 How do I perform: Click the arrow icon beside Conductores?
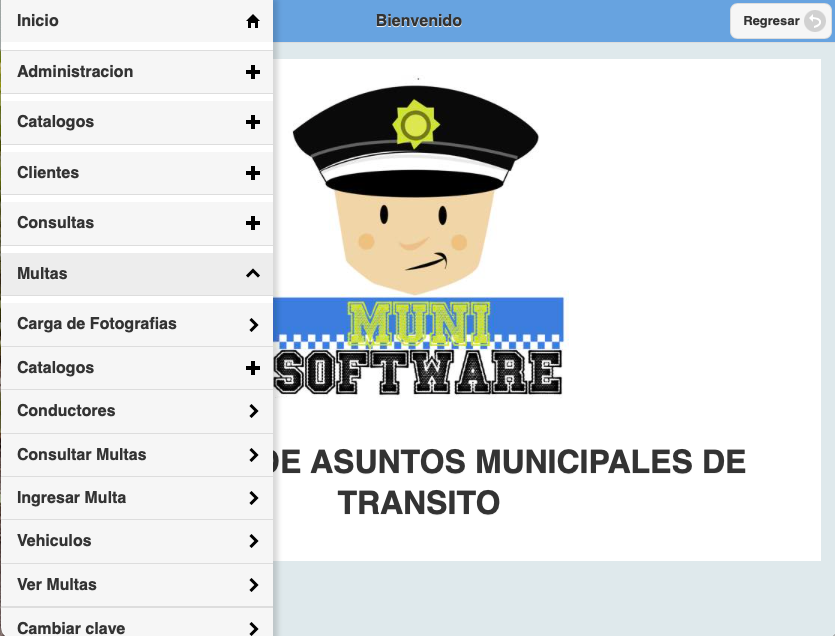click(253, 411)
